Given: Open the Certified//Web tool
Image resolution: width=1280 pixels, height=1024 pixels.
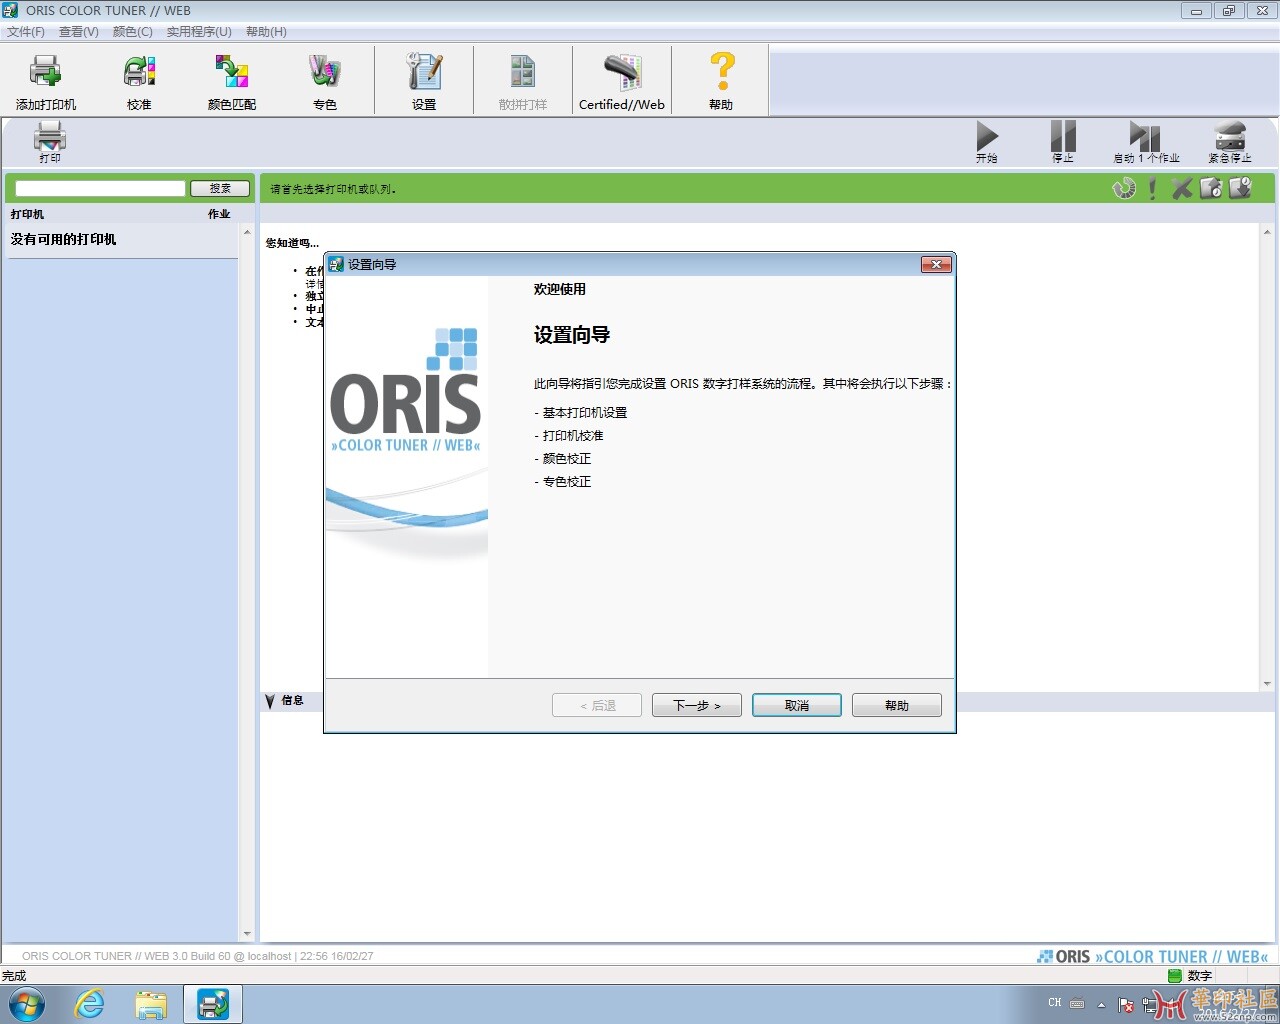Looking at the screenshot, I should 622,81.
